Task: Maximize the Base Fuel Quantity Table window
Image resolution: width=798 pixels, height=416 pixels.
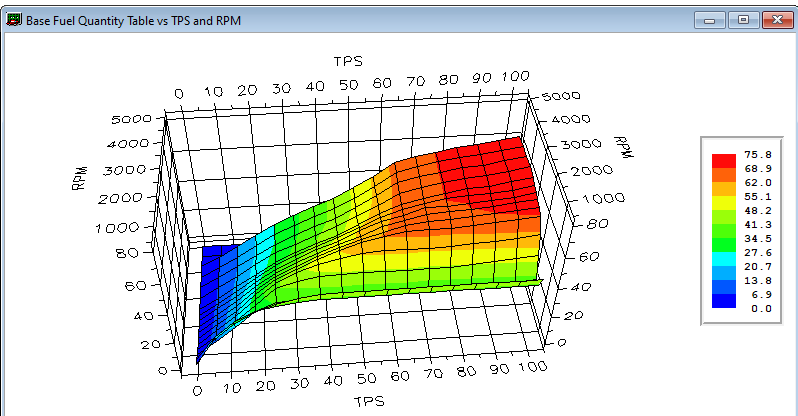Action: pos(742,19)
